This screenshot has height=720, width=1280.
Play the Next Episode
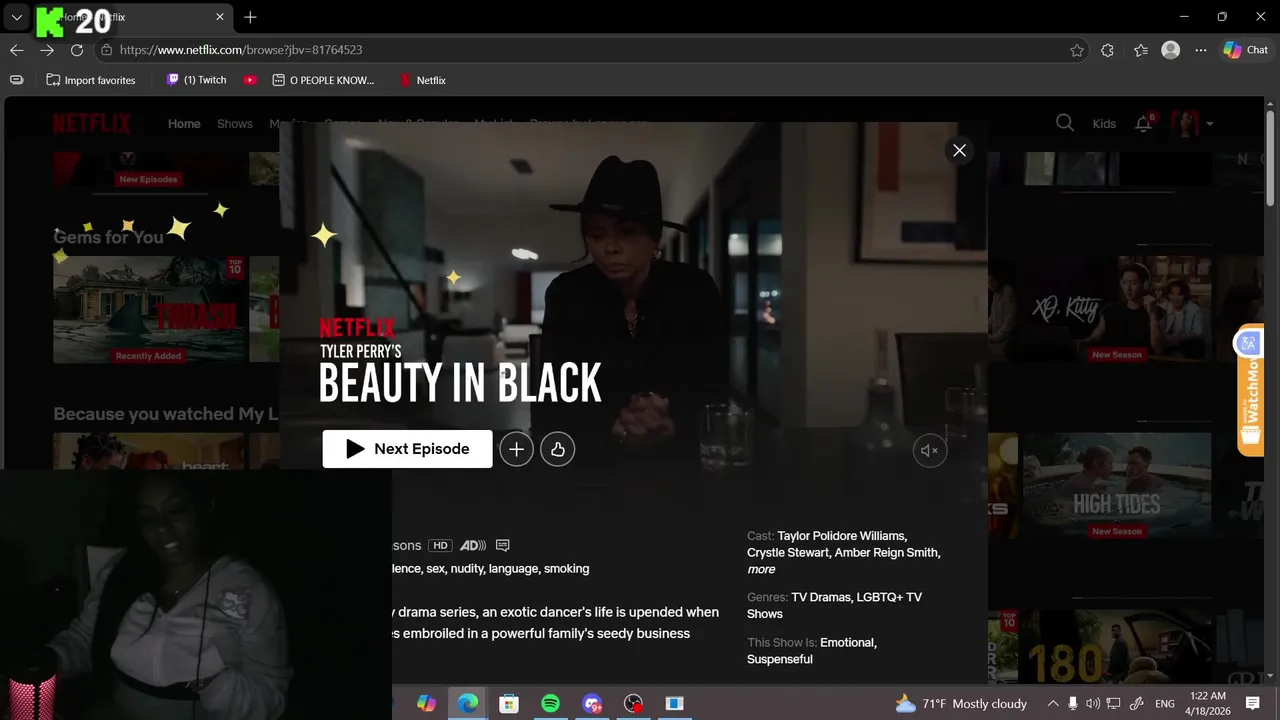[x=407, y=449]
